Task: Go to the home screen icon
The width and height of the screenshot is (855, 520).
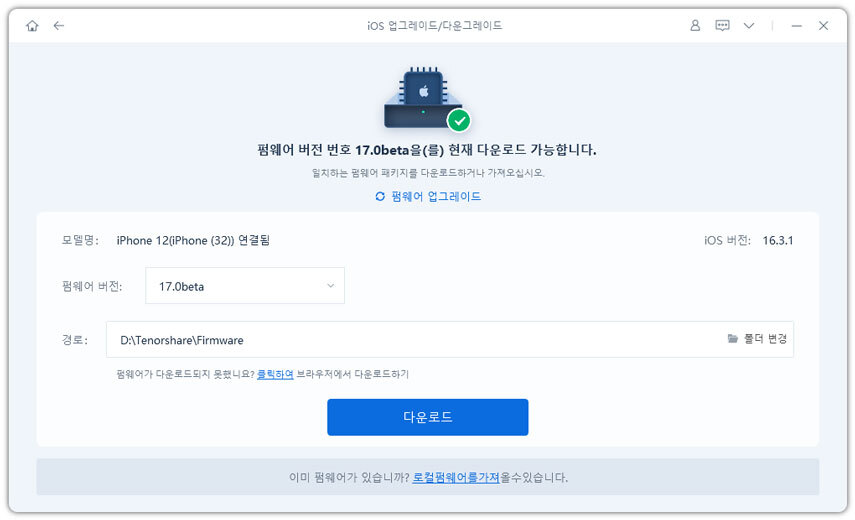Action: (x=32, y=26)
